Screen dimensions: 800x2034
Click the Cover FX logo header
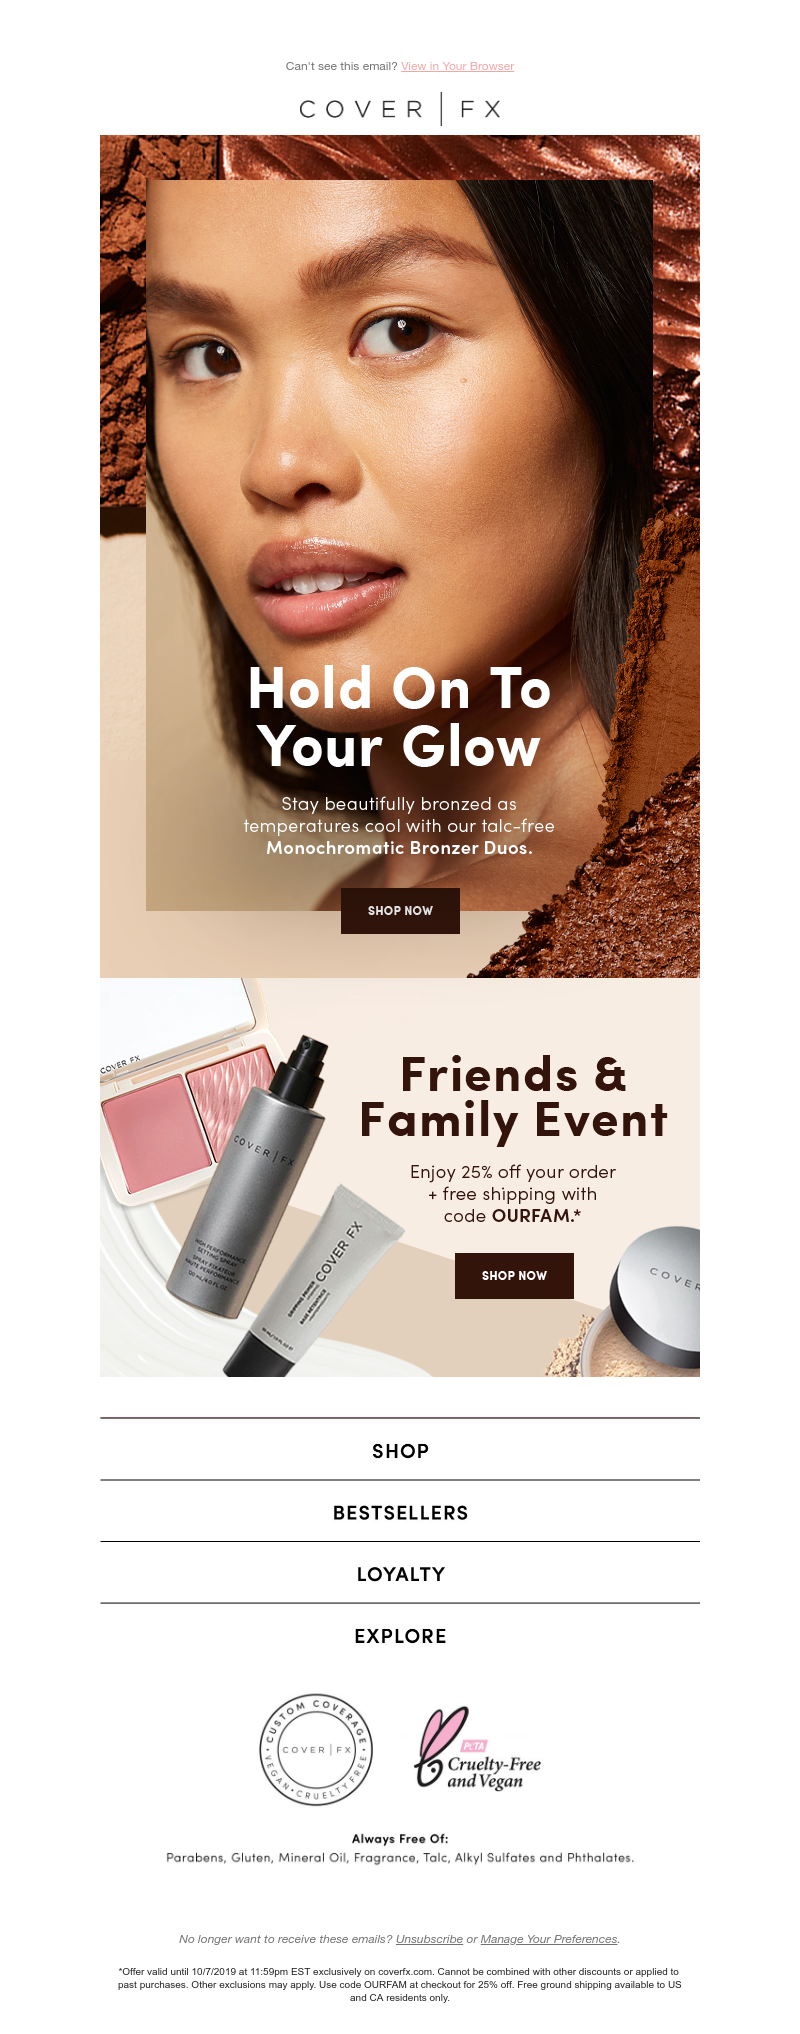(400, 109)
